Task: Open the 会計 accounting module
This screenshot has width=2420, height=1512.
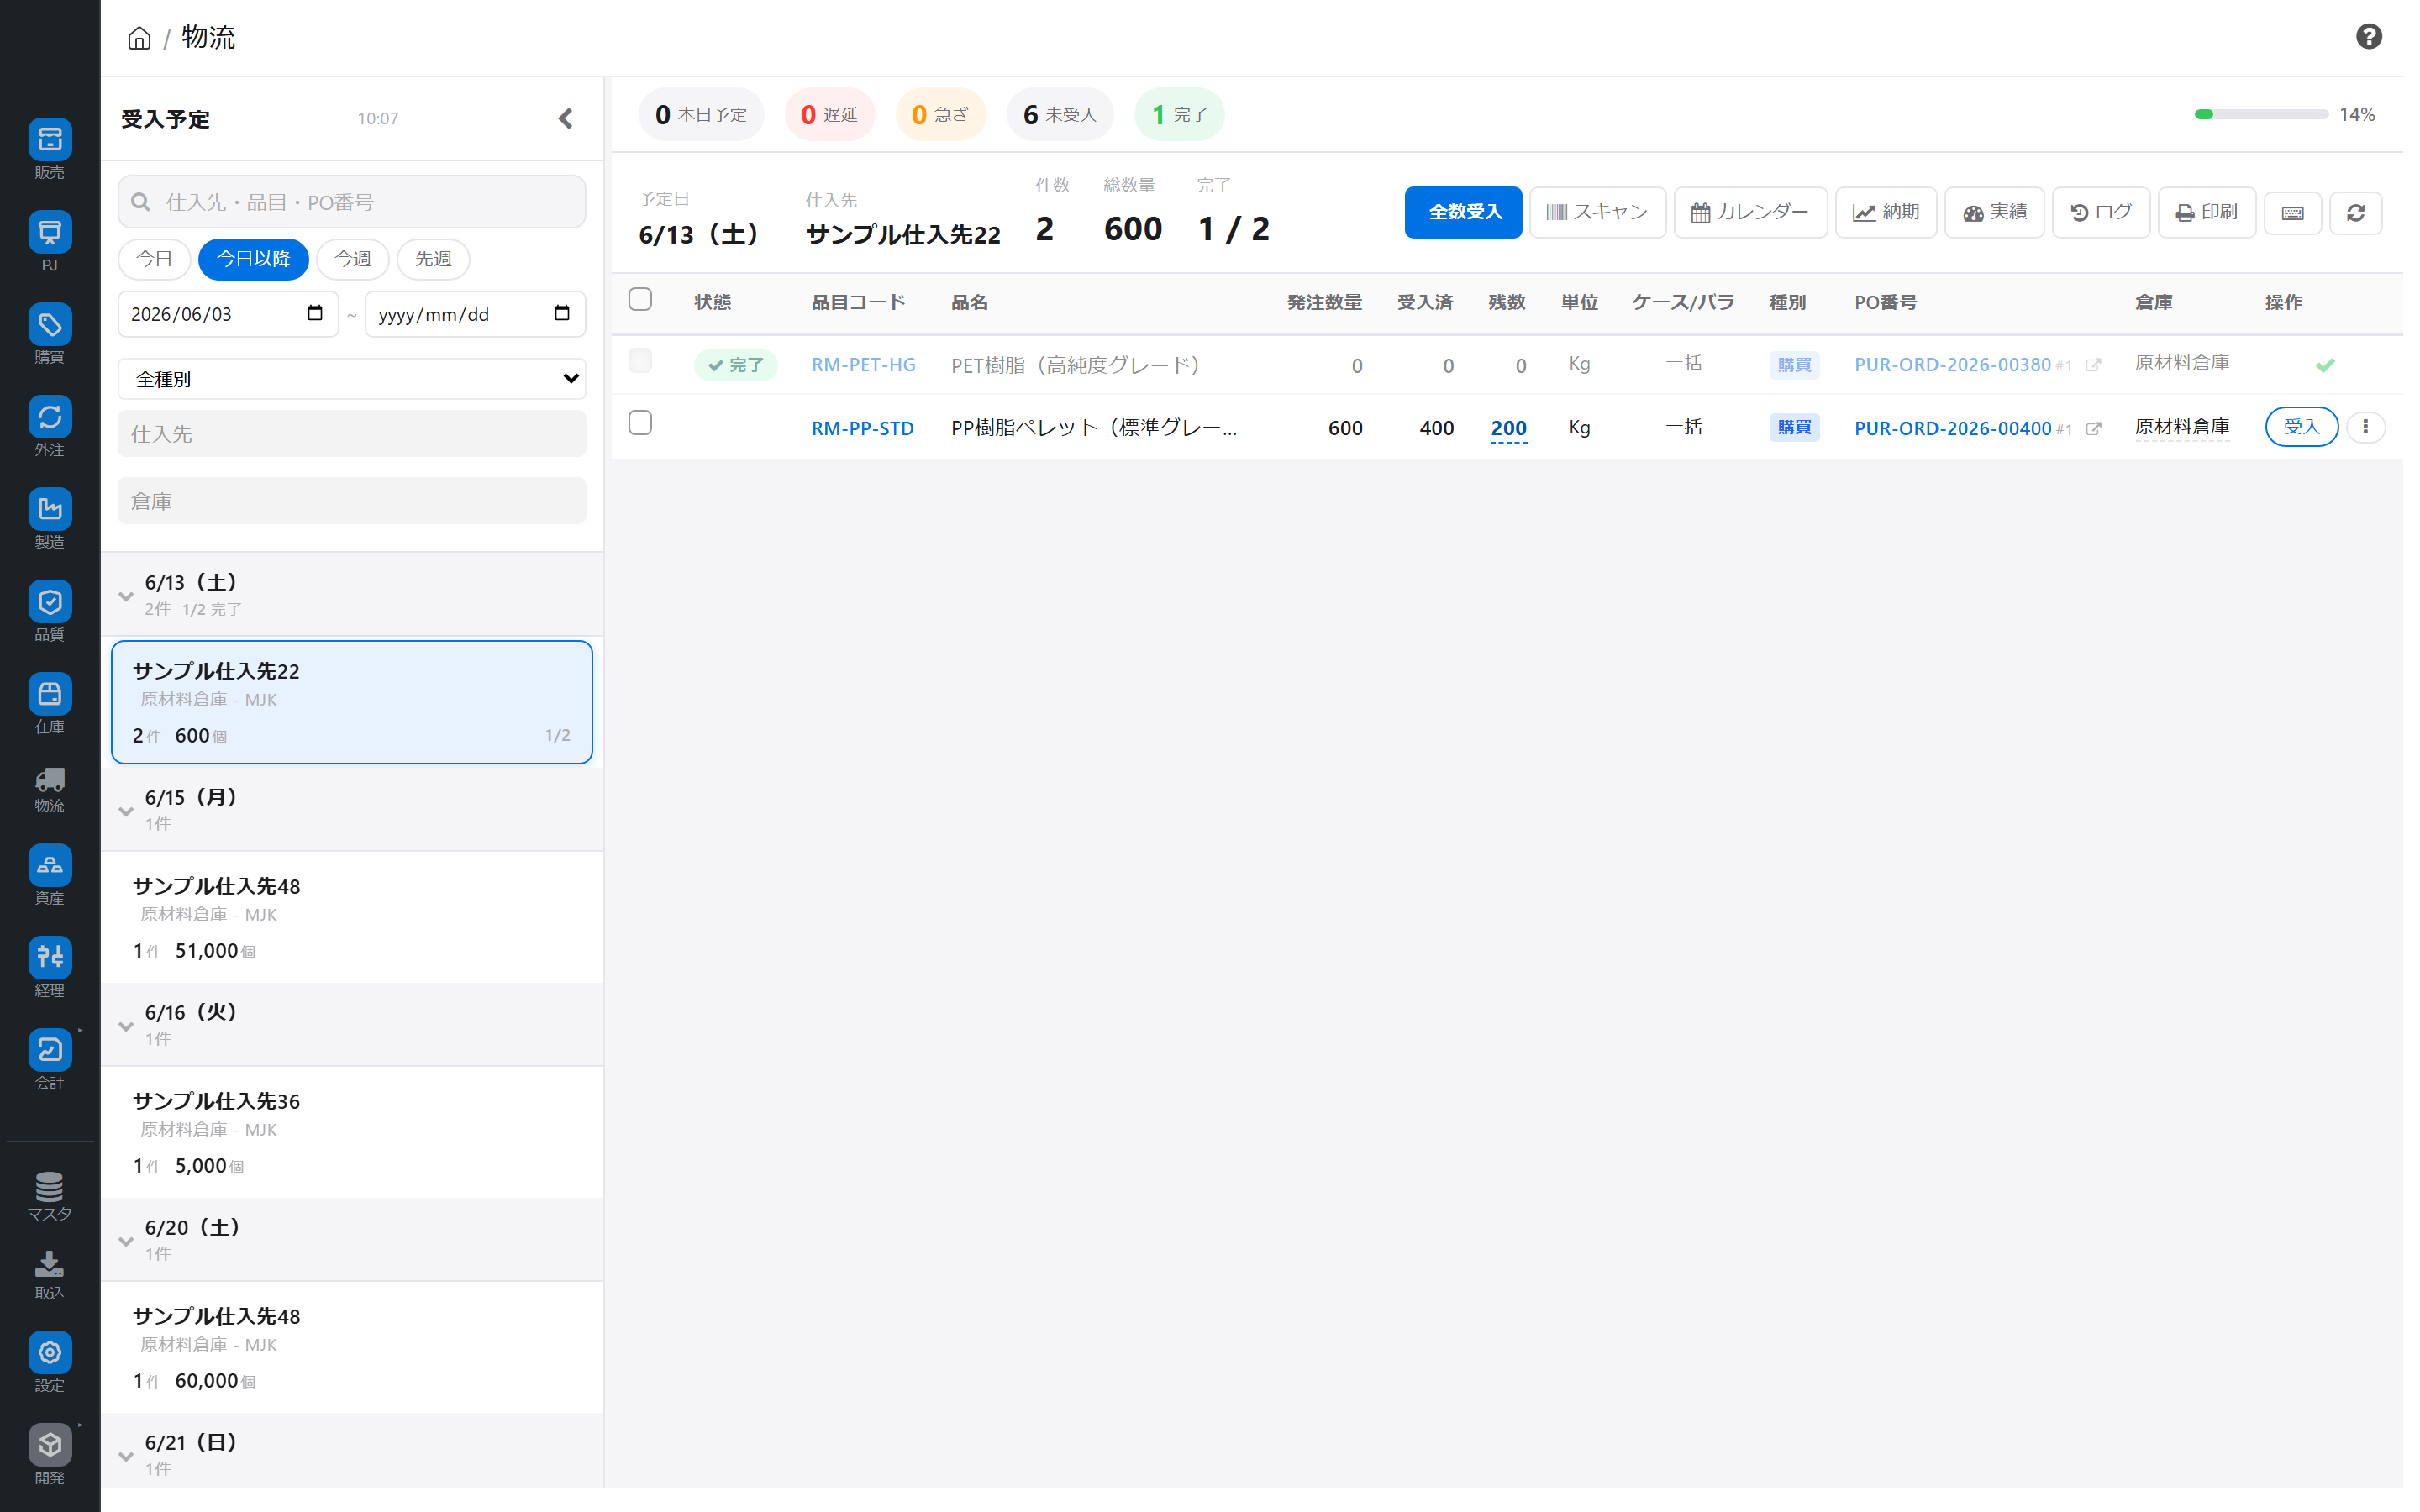Action: tap(50, 1060)
